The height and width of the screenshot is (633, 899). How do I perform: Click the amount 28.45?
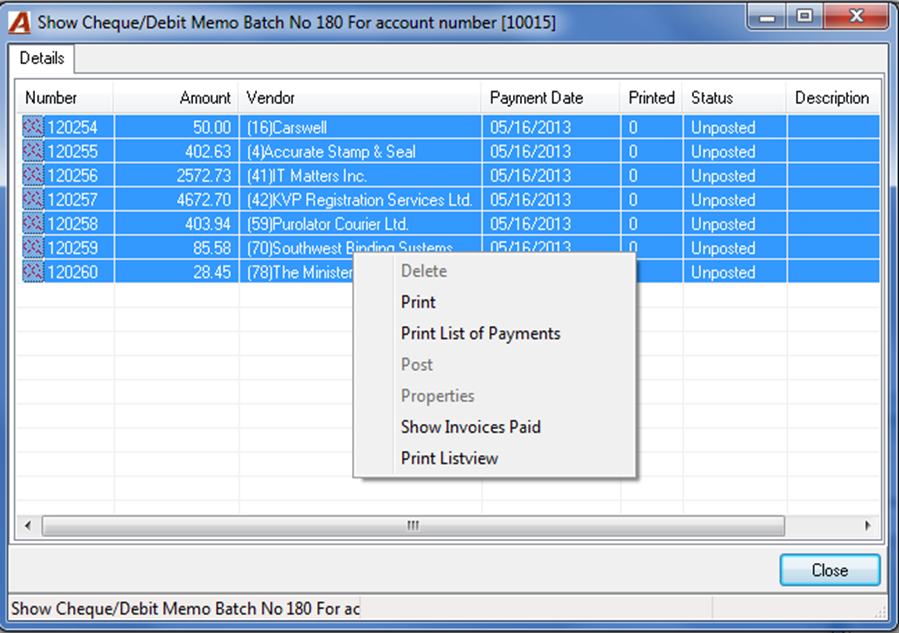212,272
